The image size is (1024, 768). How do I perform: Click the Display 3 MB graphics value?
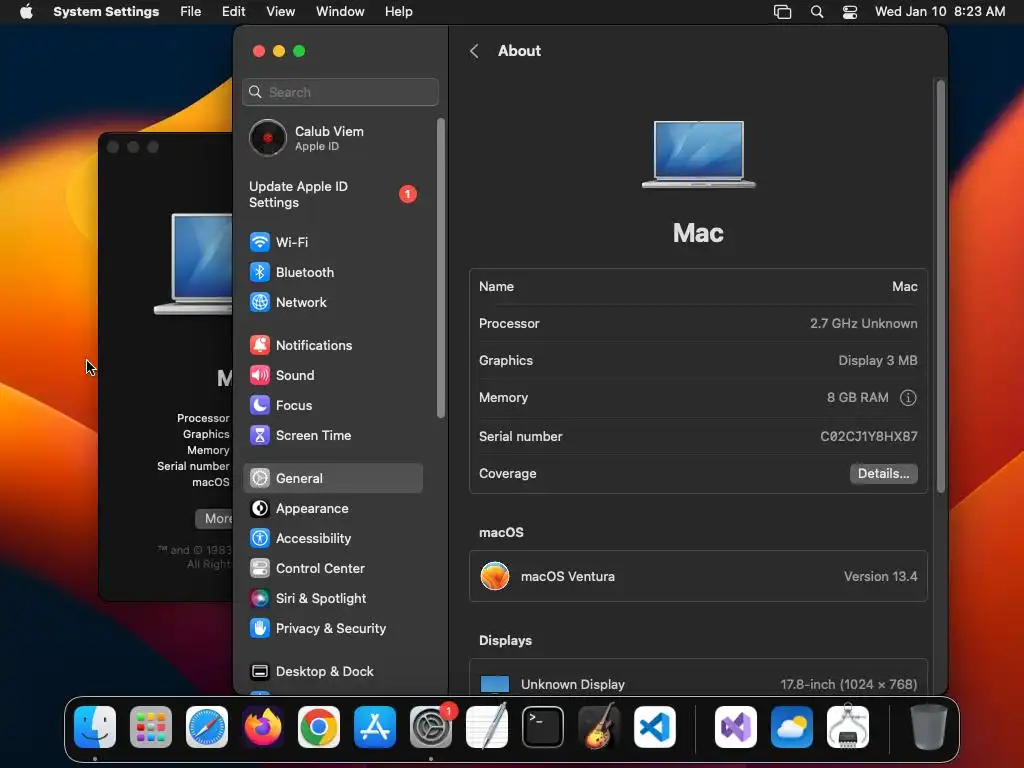(878, 360)
